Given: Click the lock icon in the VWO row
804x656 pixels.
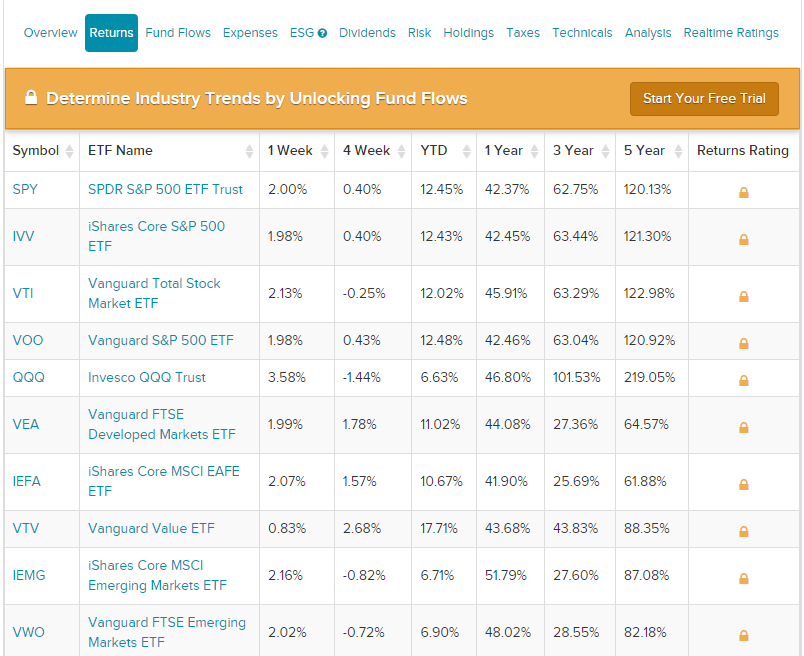Looking at the screenshot, I should pos(743,635).
